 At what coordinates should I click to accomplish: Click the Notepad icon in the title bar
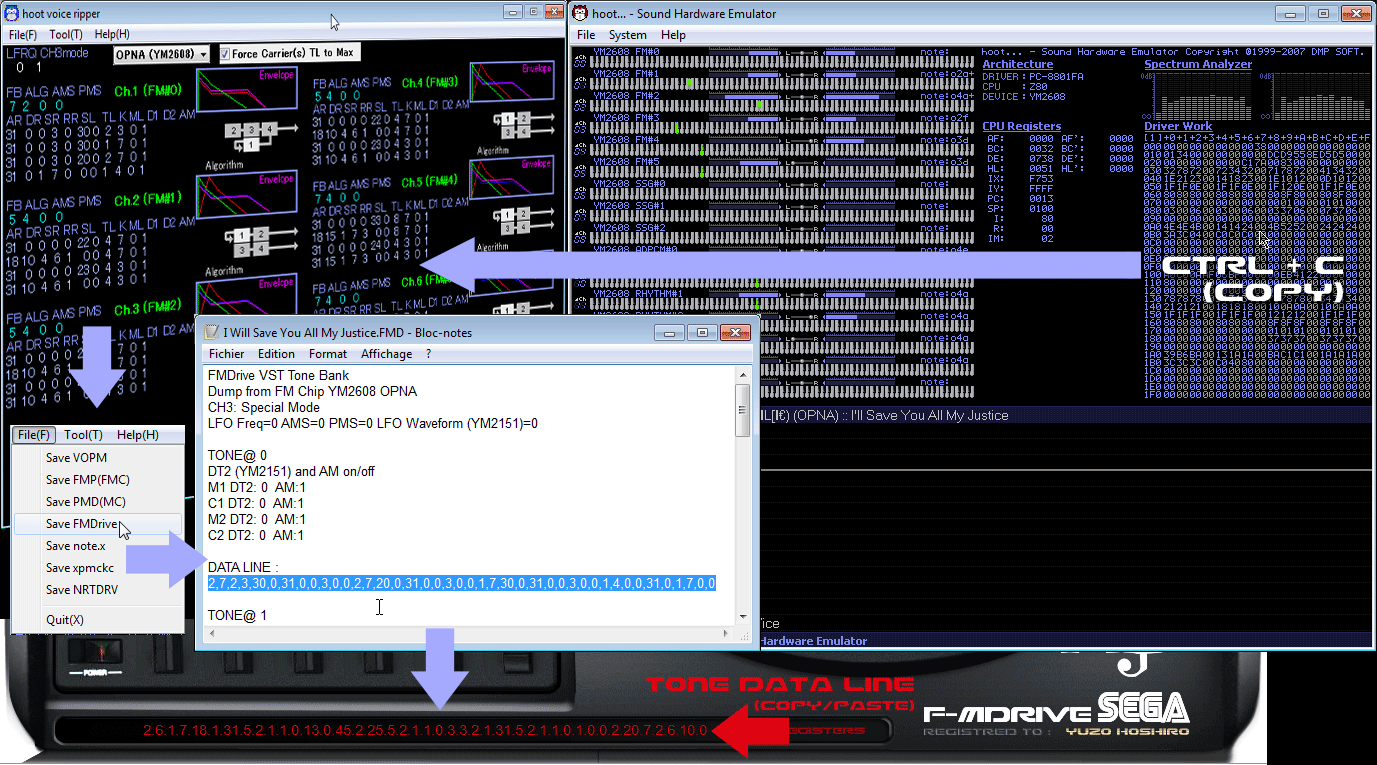coord(211,332)
